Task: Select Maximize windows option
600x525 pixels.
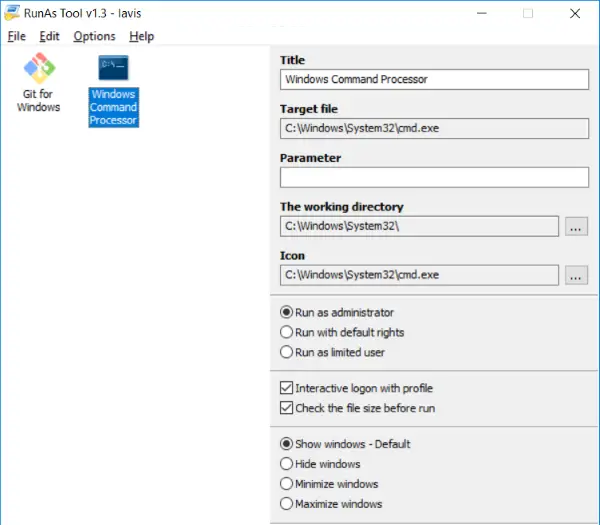Action: click(331, 504)
